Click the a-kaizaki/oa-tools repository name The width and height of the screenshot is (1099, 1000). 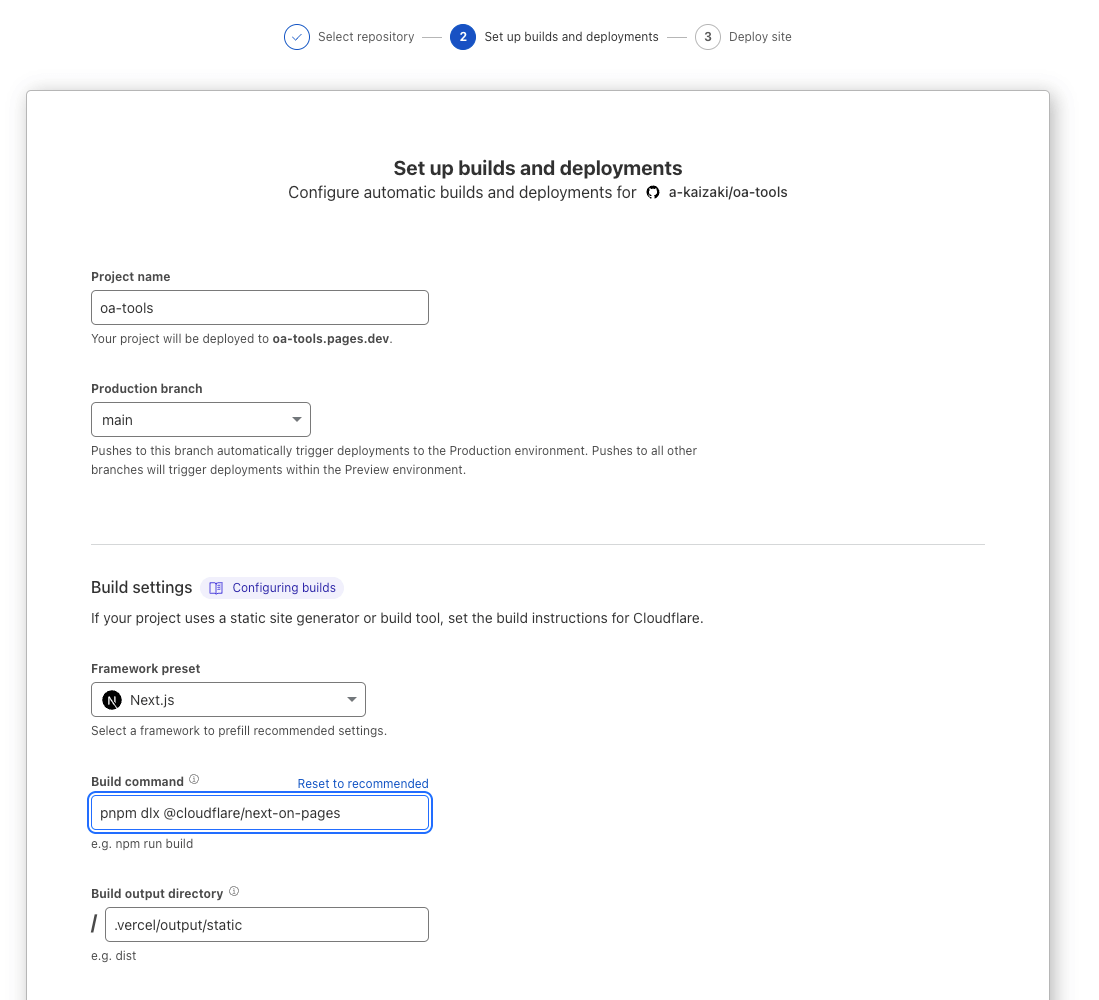coord(728,193)
